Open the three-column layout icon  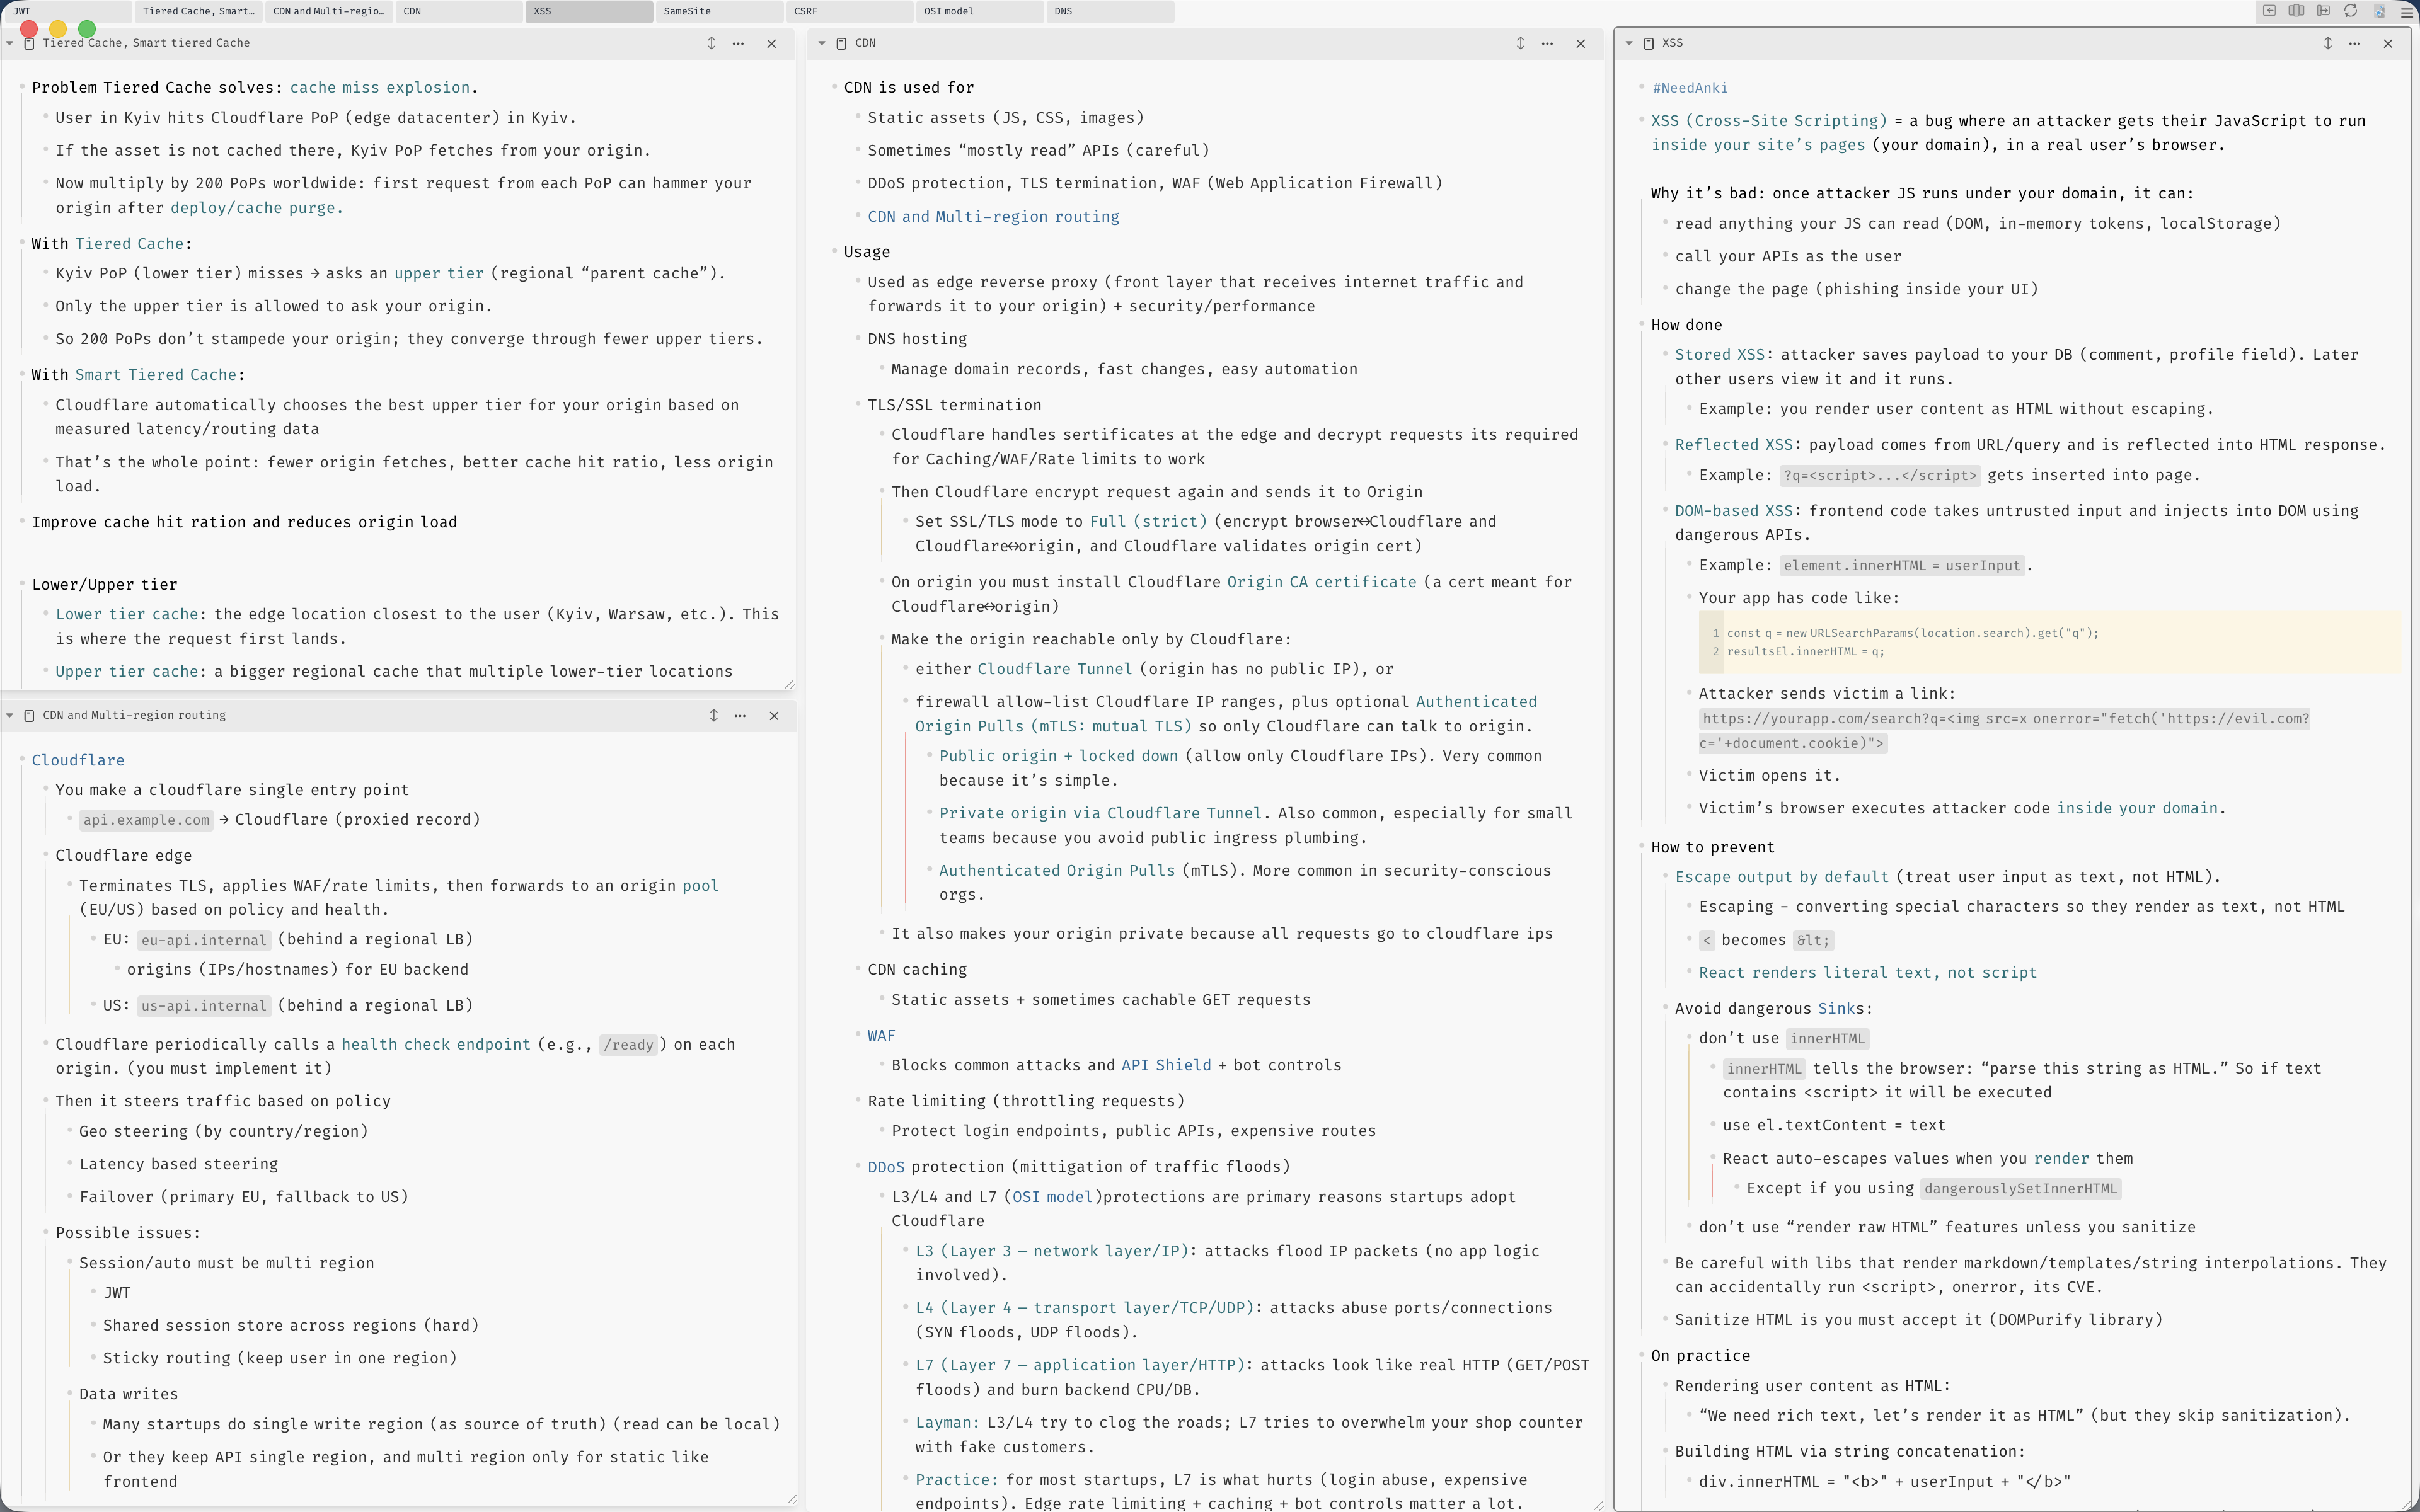click(x=2296, y=11)
